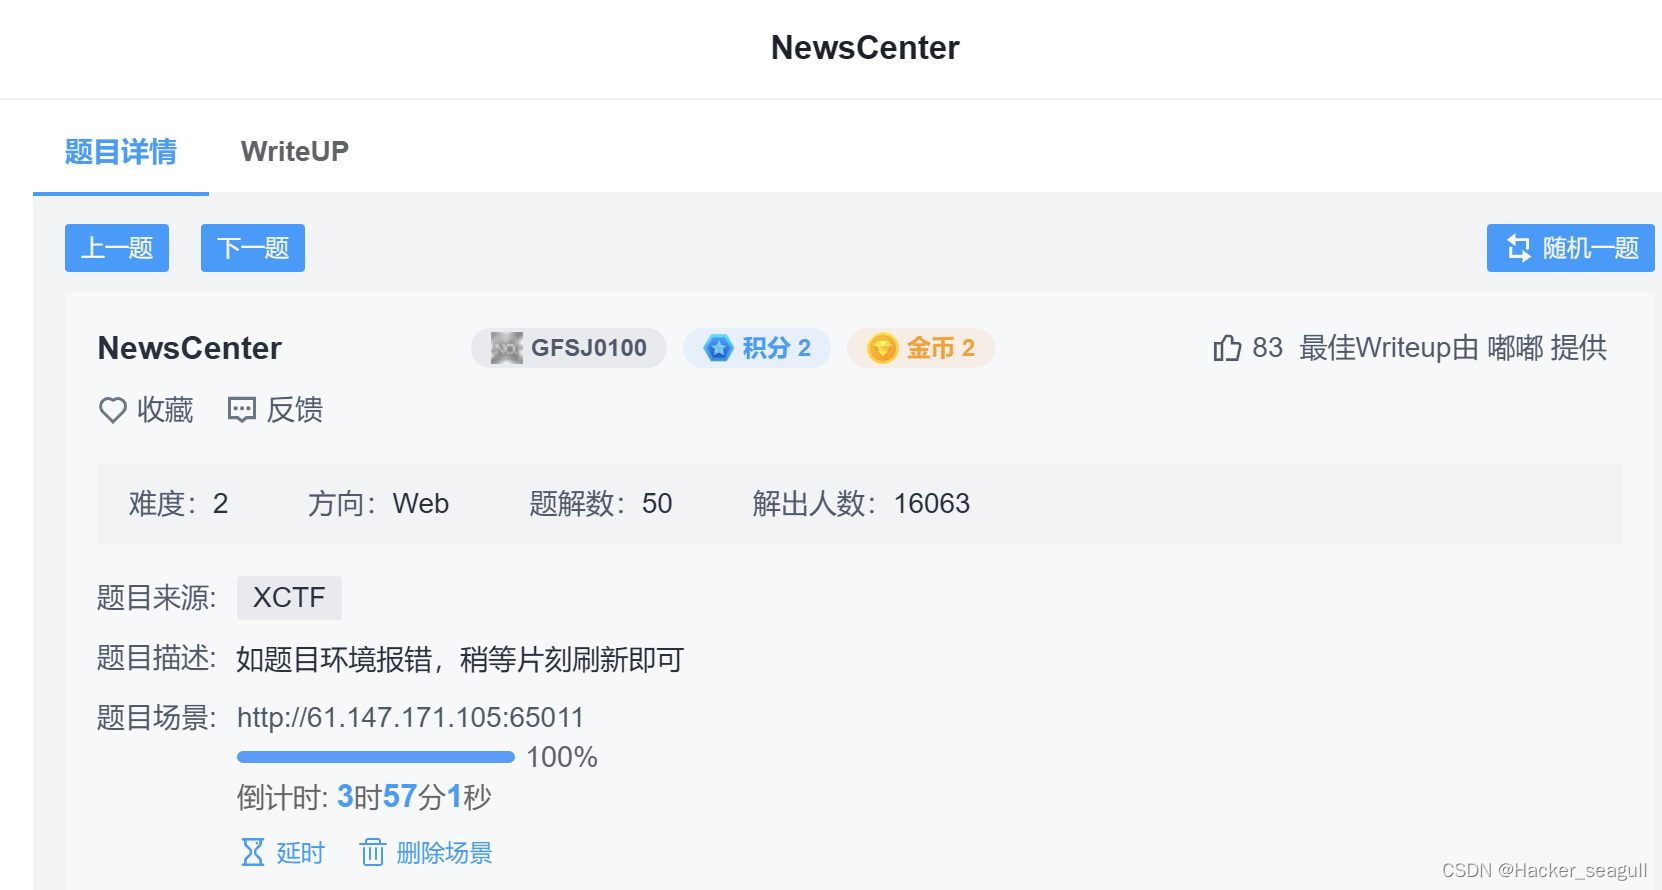Click the hourglass icon beside 延时
The image size is (1662, 890).
(253, 851)
